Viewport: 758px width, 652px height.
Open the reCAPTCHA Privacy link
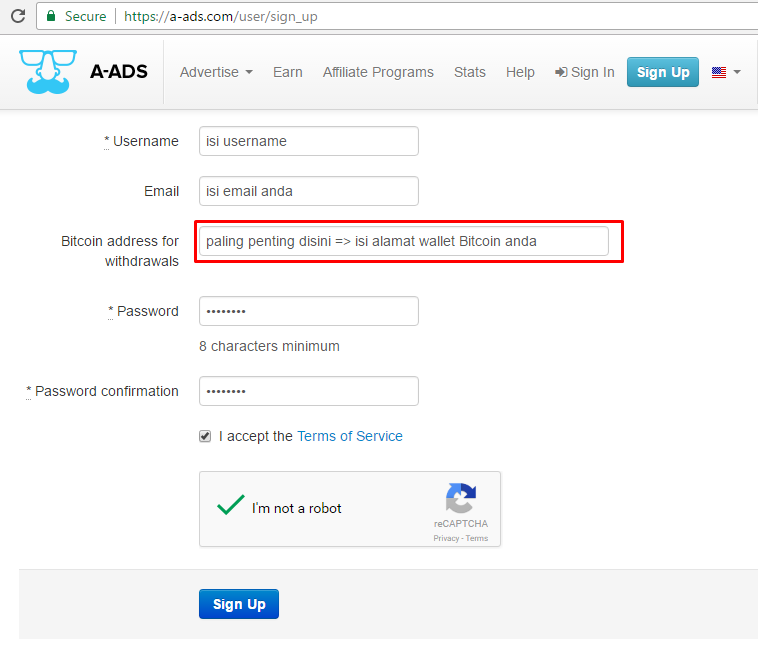(446, 538)
